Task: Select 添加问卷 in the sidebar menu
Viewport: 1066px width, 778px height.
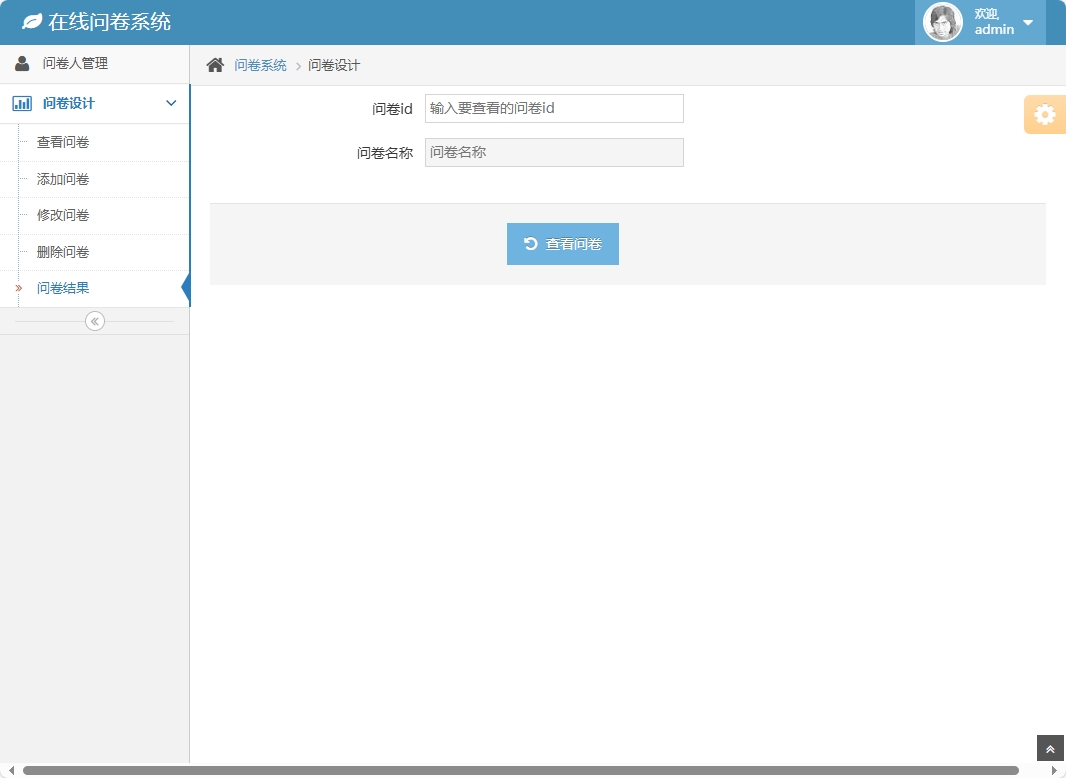Action: click(61, 178)
